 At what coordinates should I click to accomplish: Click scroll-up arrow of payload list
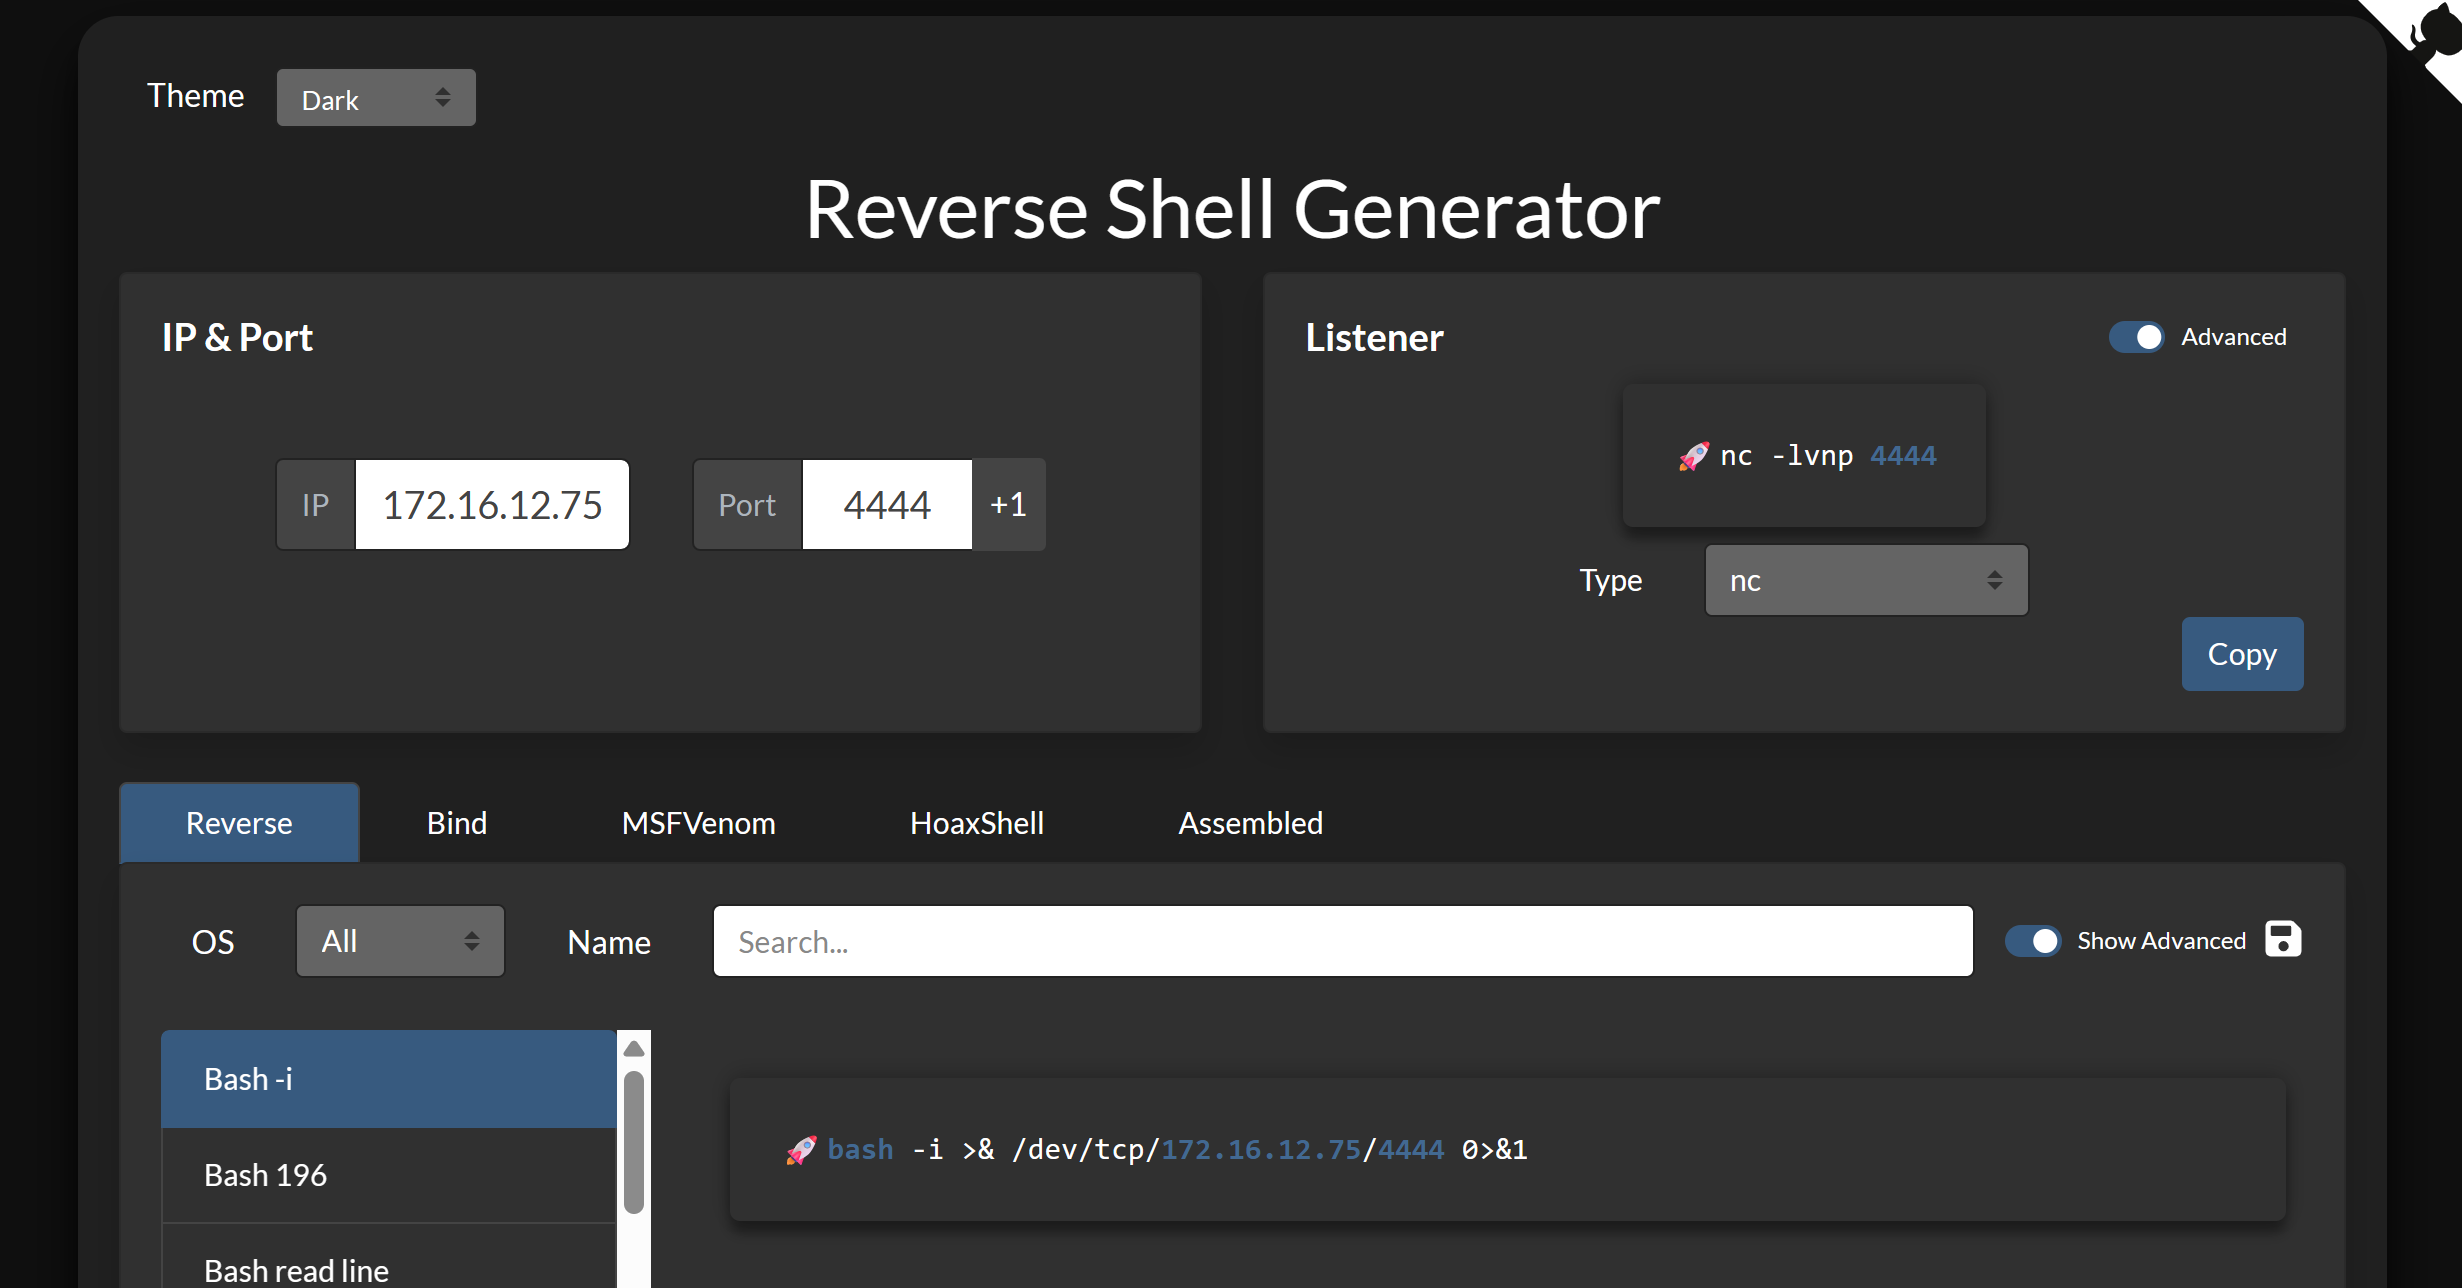pos(634,1048)
